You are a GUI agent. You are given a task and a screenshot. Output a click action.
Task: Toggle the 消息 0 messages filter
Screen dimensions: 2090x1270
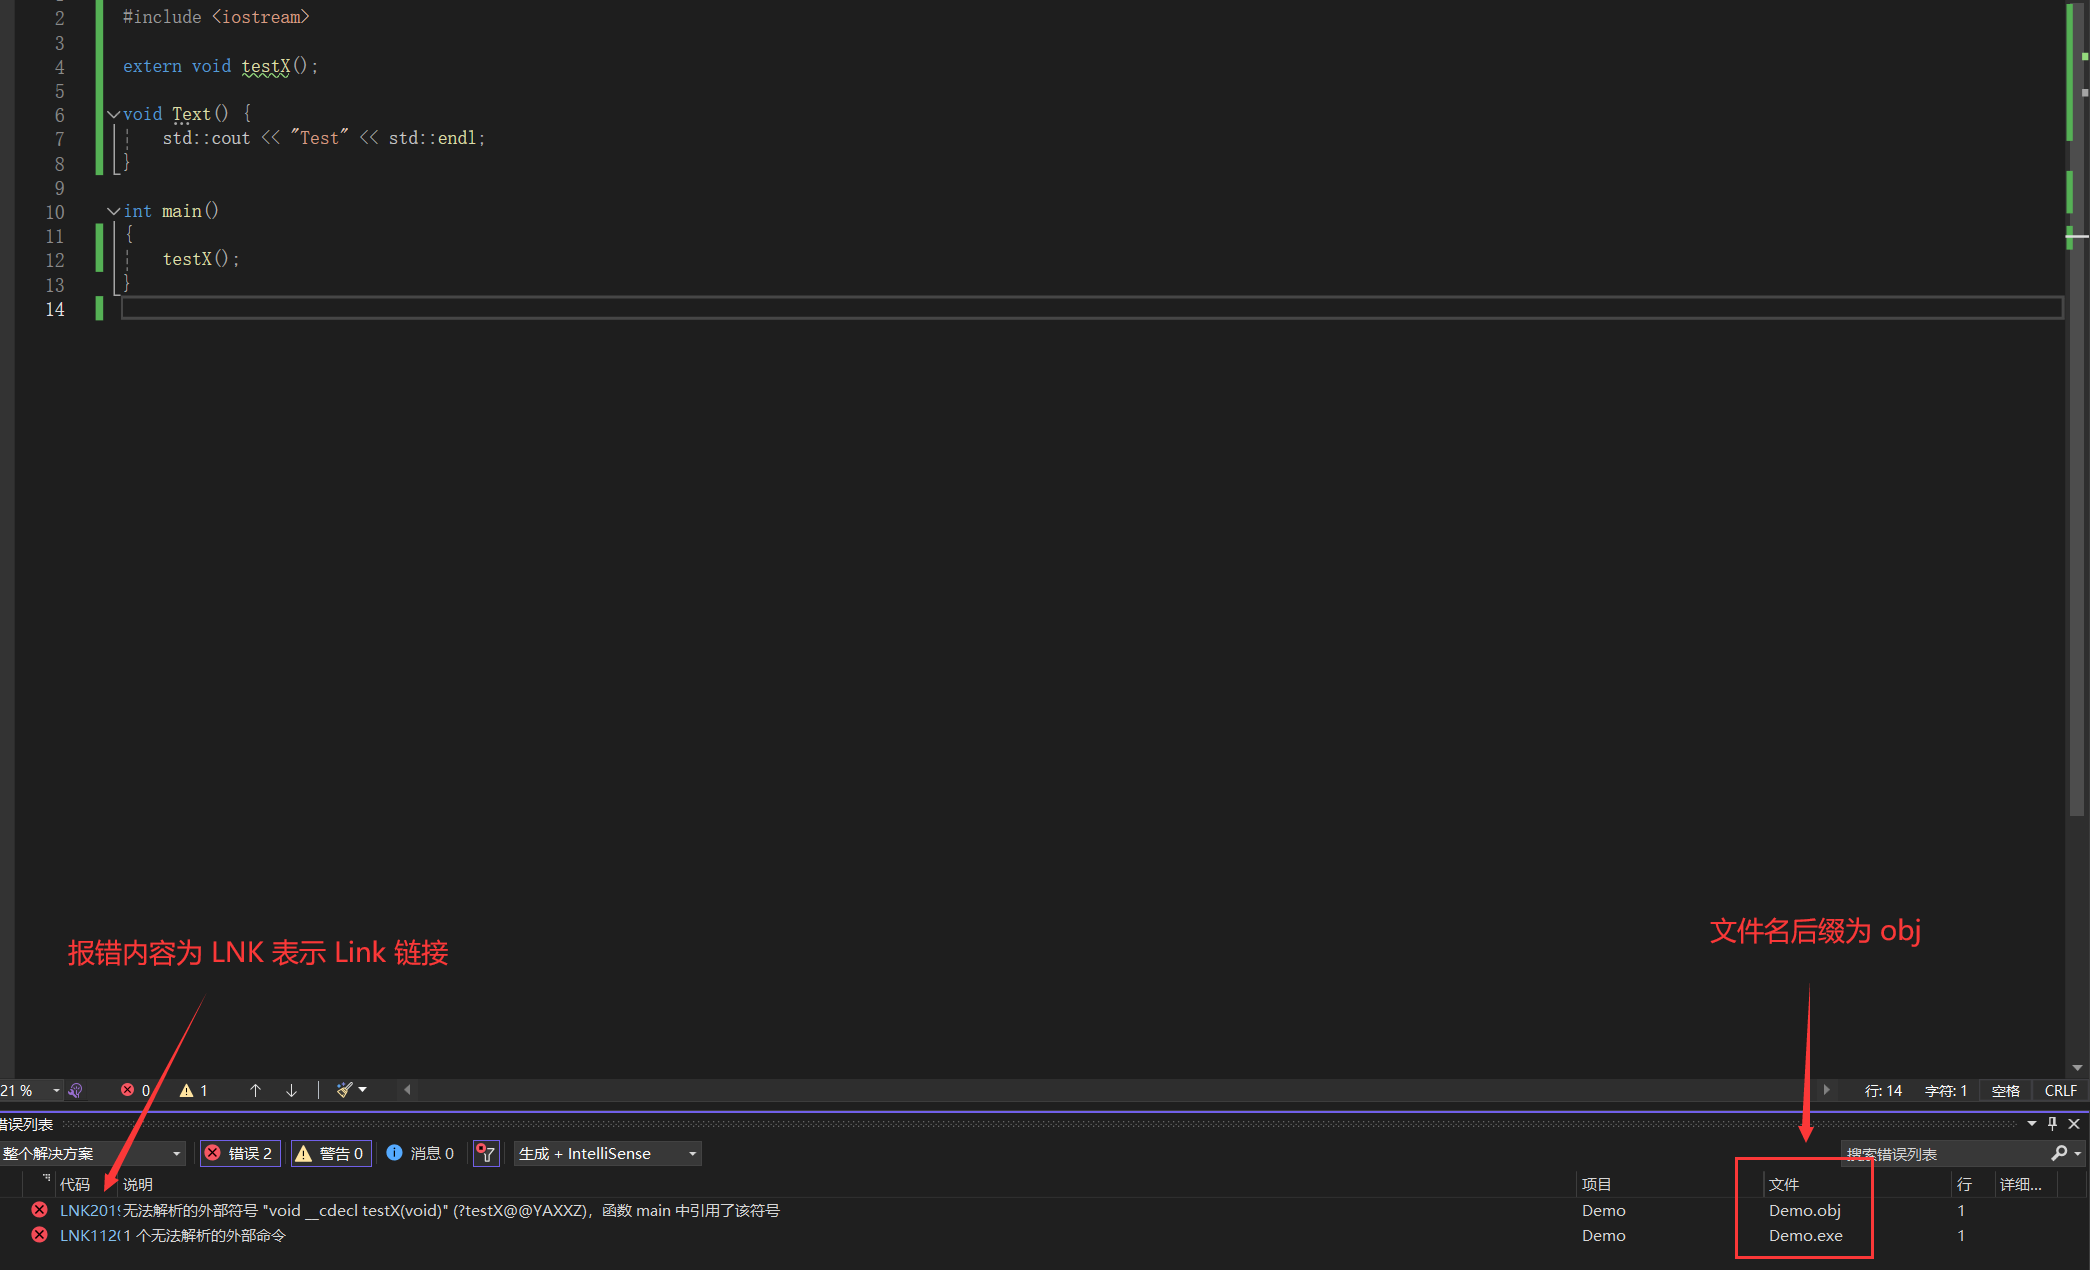pos(421,1153)
